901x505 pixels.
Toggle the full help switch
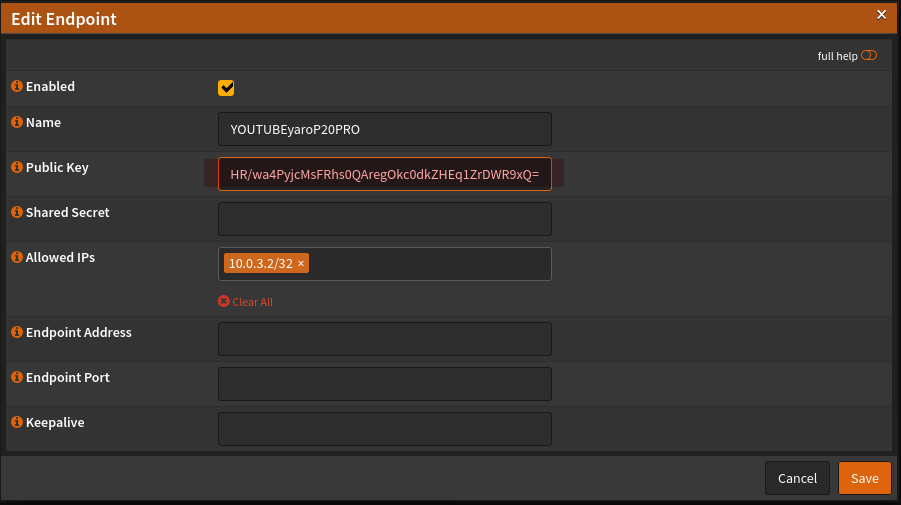tap(868, 56)
